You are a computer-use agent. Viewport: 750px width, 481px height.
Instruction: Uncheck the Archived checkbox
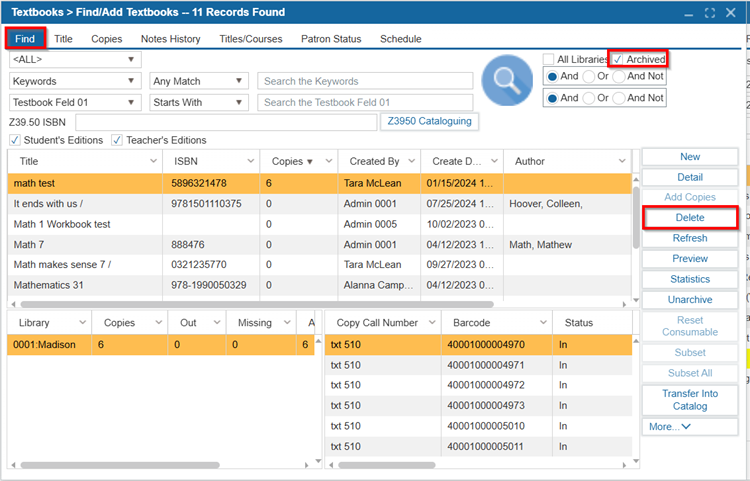pyautogui.click(x=618, y=59)
